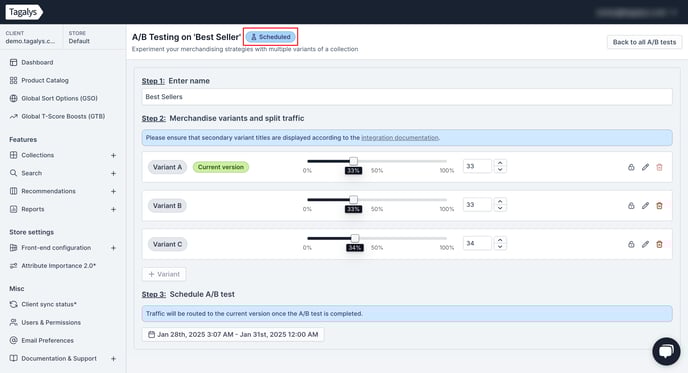Edit Variant C with pencil icon

645,244
